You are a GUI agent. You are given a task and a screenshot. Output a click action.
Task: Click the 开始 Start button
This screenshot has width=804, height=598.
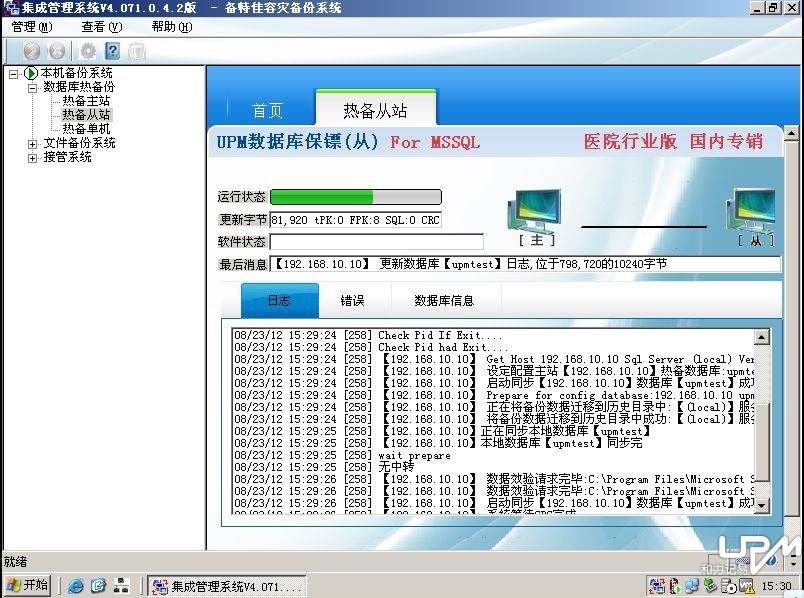coord(28,585)
